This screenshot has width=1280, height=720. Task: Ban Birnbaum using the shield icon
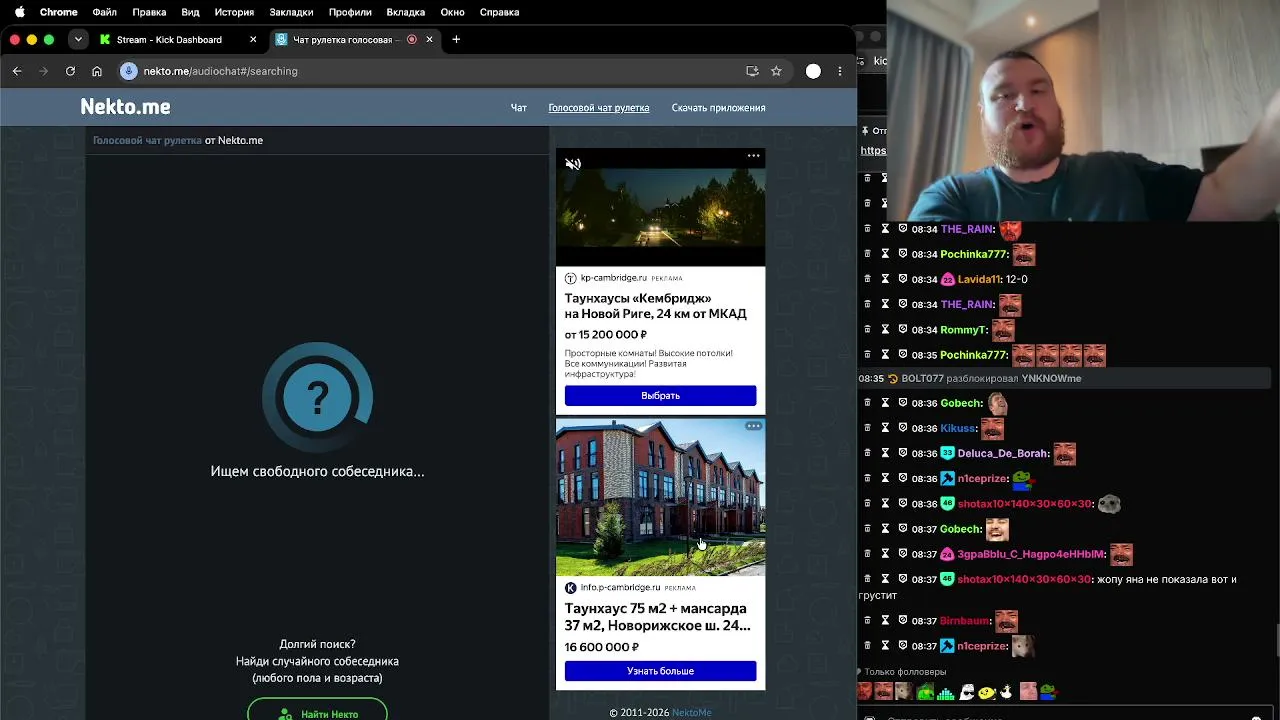tap(902, 621)
